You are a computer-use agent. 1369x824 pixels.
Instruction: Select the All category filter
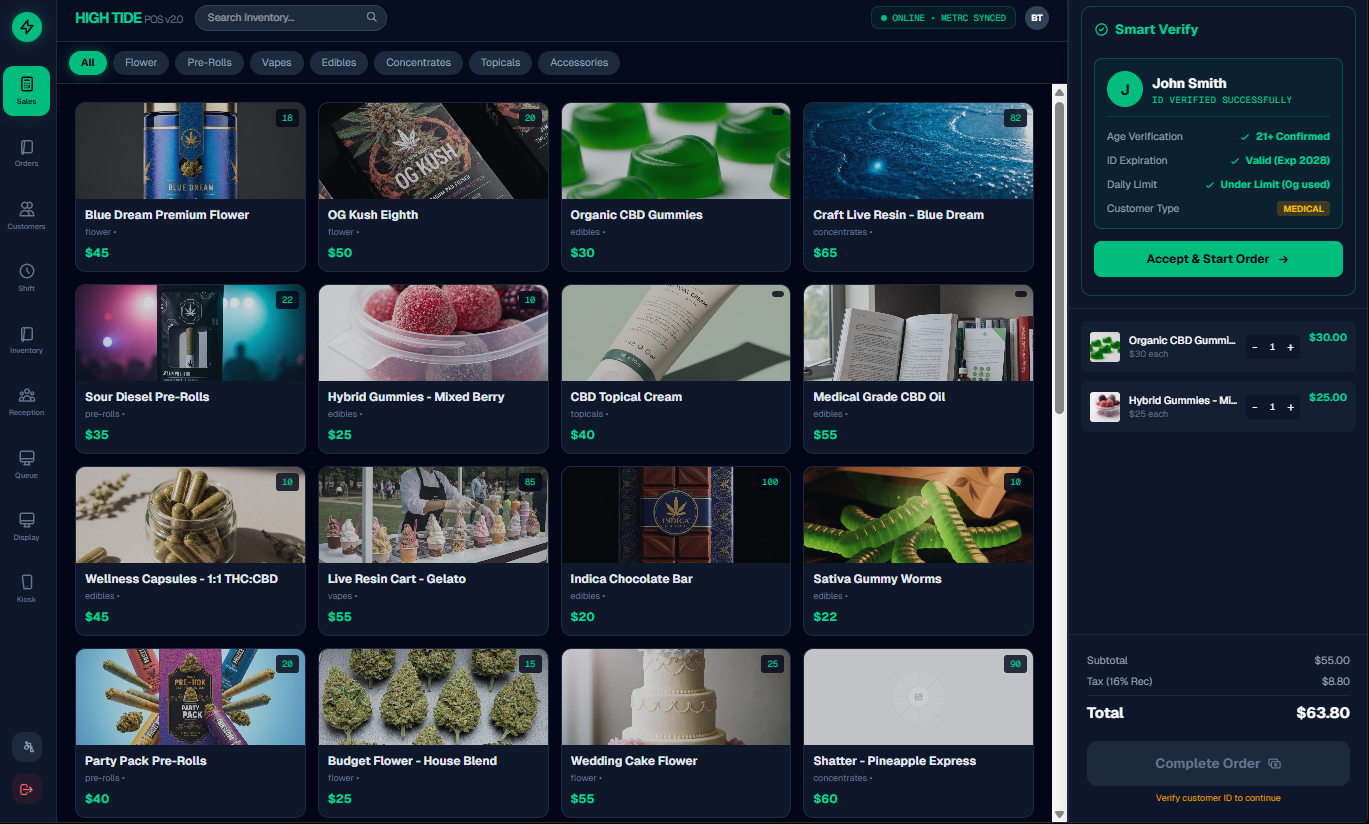click(x=88, y=63)
